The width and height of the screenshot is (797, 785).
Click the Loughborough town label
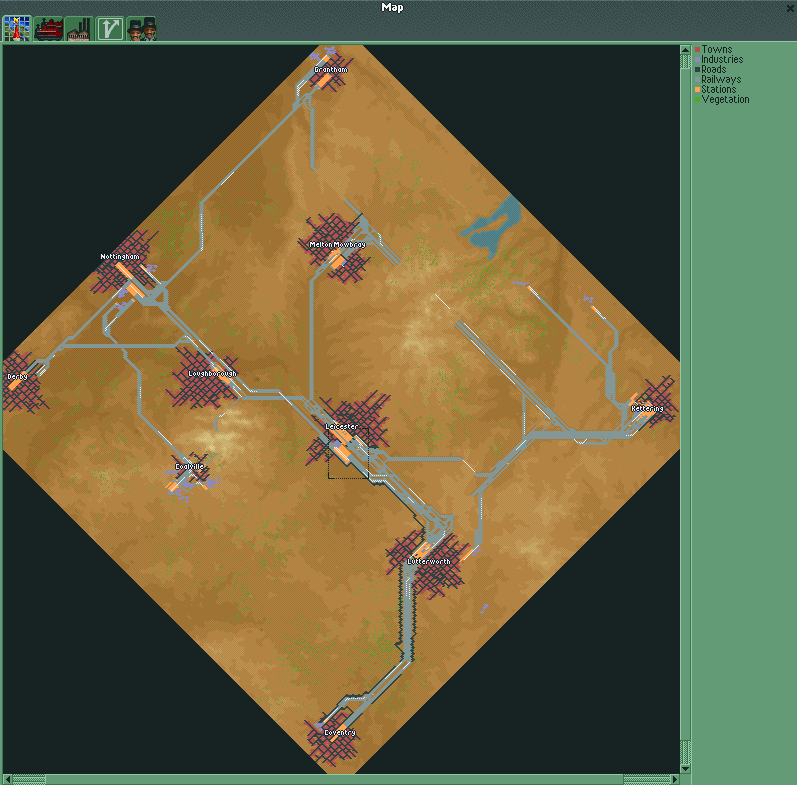(x=212, y=374)
